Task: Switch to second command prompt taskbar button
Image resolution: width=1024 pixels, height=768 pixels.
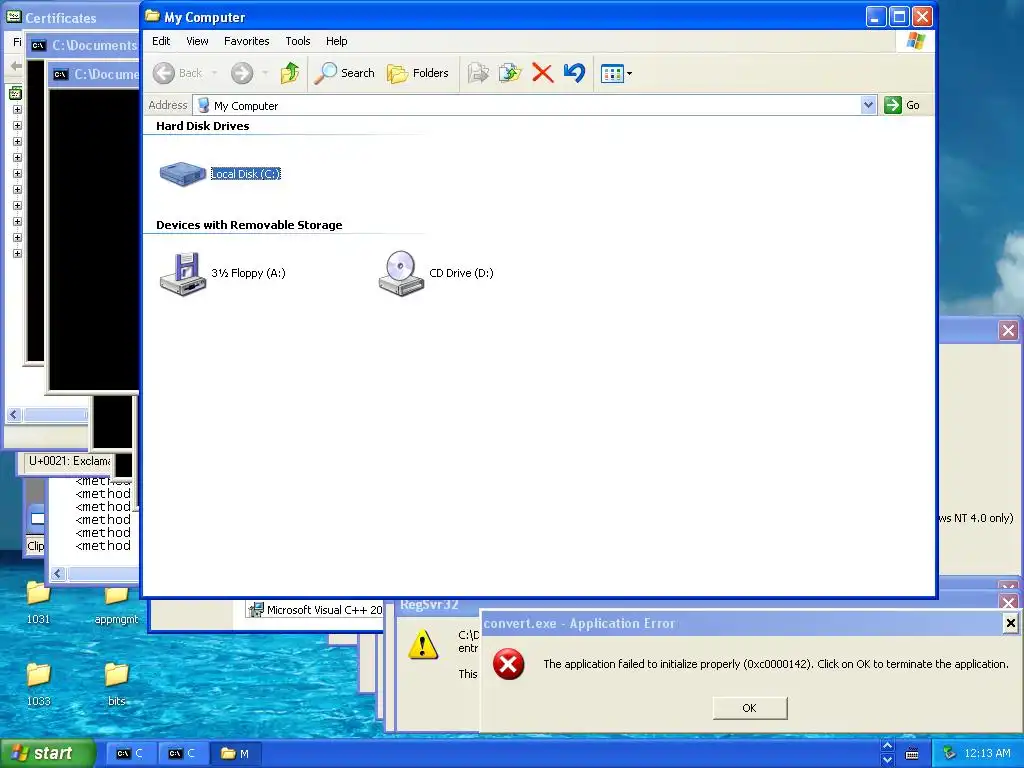Action: coord(182,754)
